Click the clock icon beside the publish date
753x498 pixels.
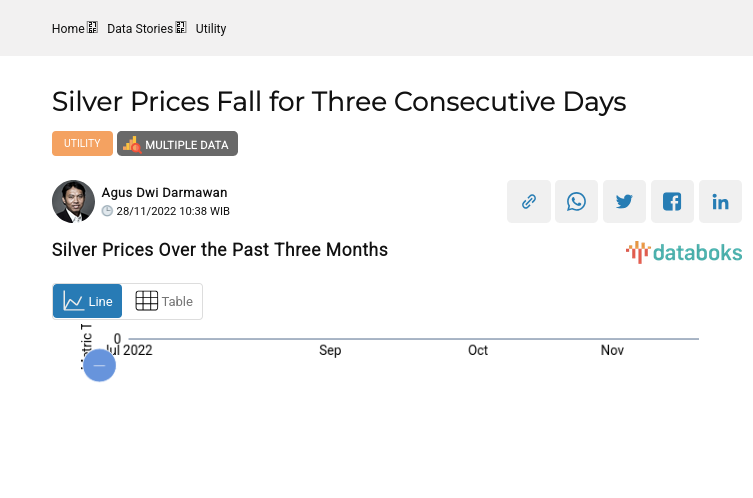[108, 211]
